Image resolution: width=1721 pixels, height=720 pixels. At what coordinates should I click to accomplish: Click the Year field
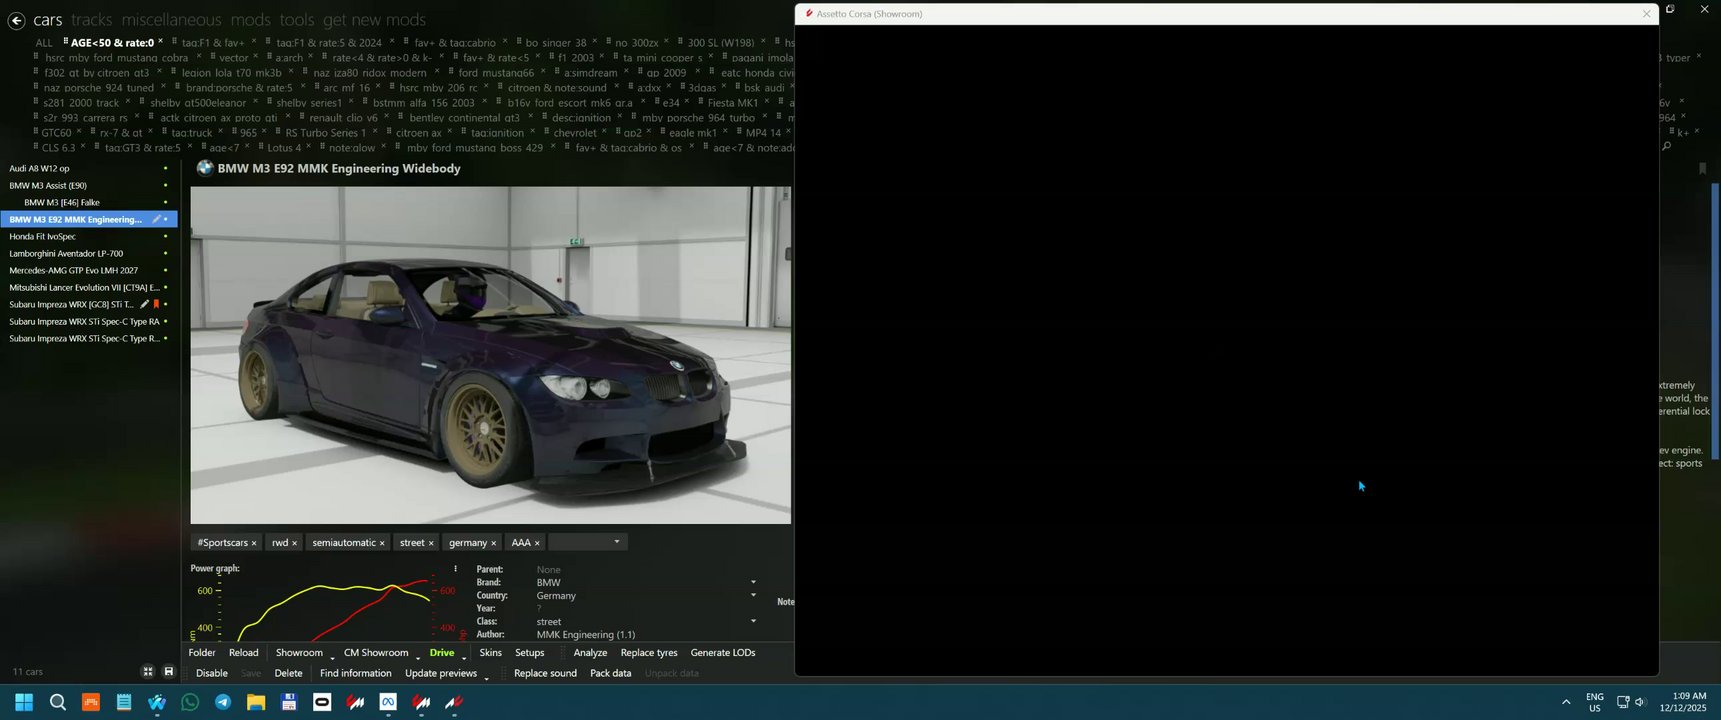[645, 608]
